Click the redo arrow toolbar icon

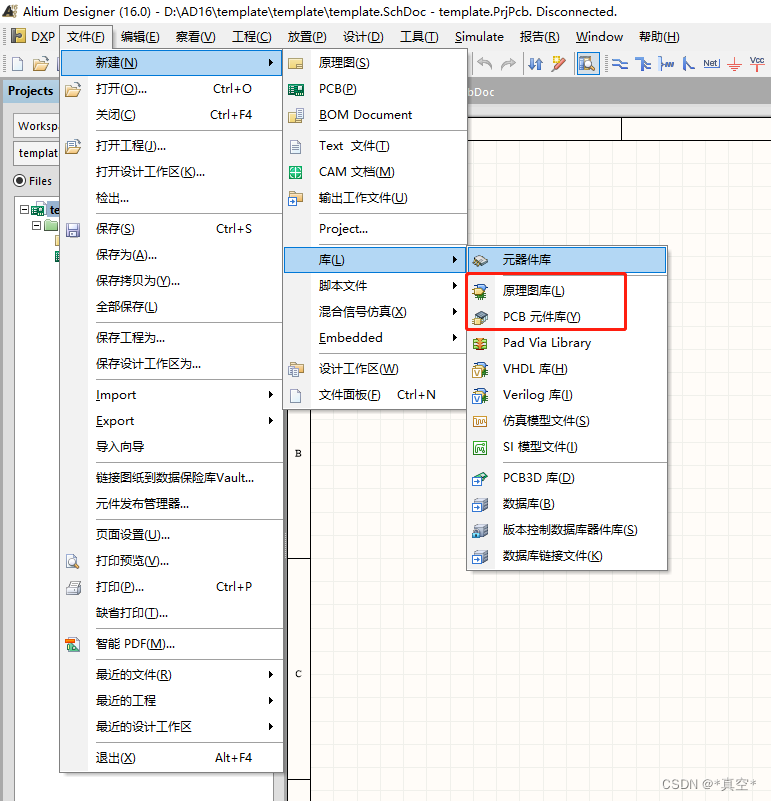508,64
